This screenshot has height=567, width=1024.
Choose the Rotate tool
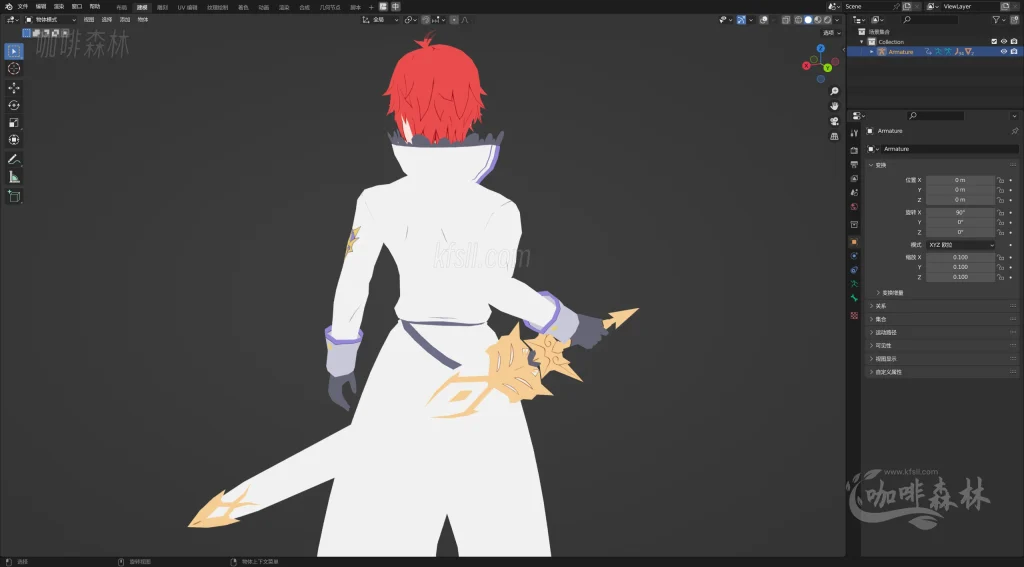pos(14,105)
